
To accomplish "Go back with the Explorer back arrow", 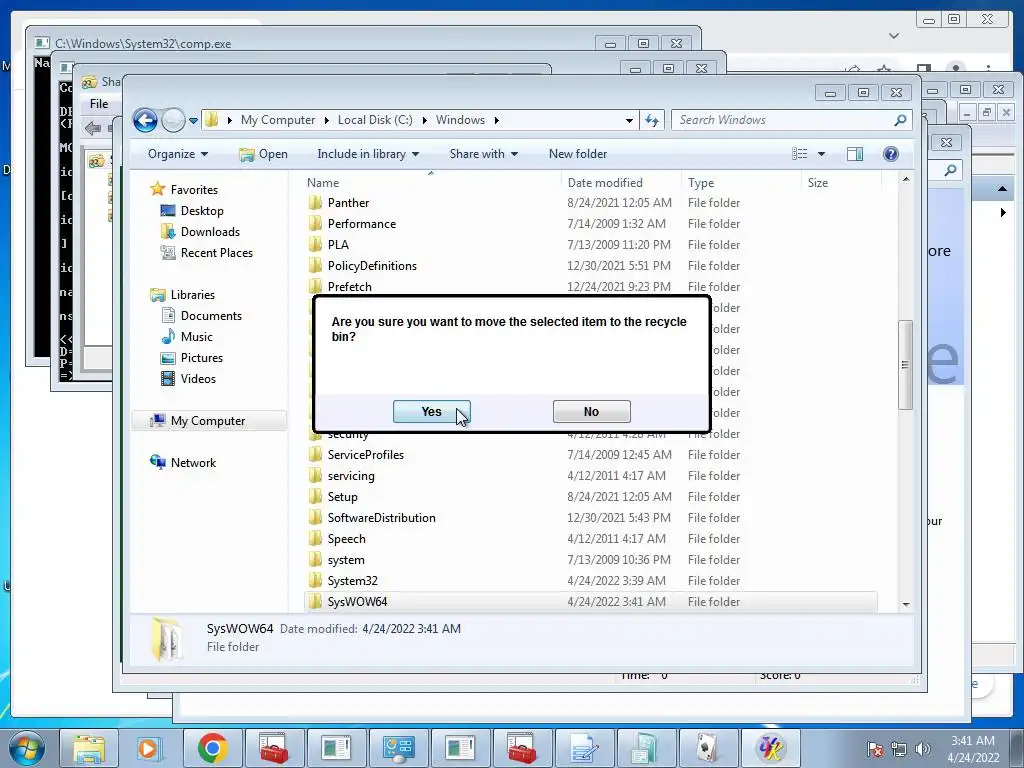I will 145,120.
